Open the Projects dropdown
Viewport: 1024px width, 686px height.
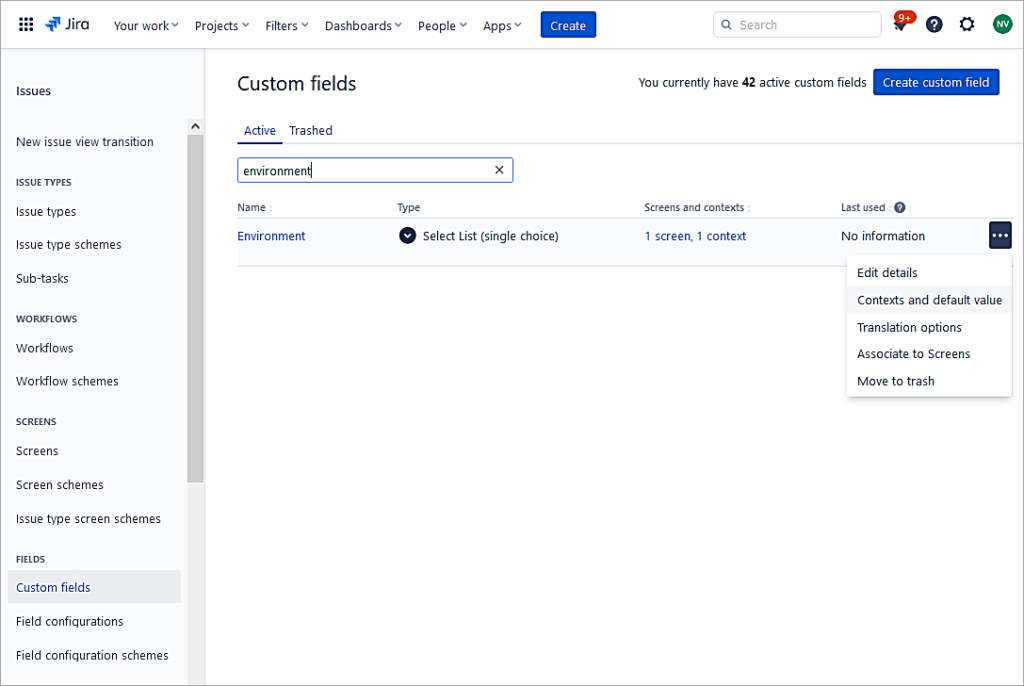click(x=220, y=26)
